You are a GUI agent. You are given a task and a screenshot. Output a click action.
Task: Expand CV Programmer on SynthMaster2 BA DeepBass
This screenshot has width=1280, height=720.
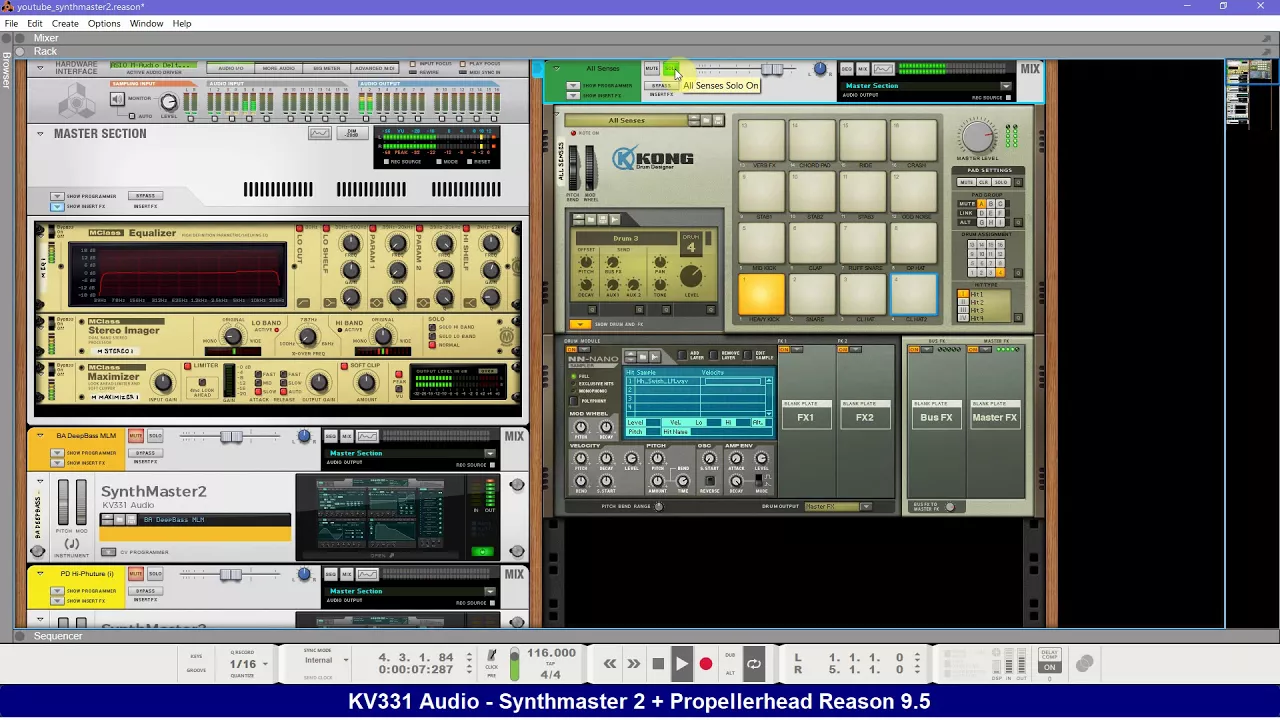point(109,552)
